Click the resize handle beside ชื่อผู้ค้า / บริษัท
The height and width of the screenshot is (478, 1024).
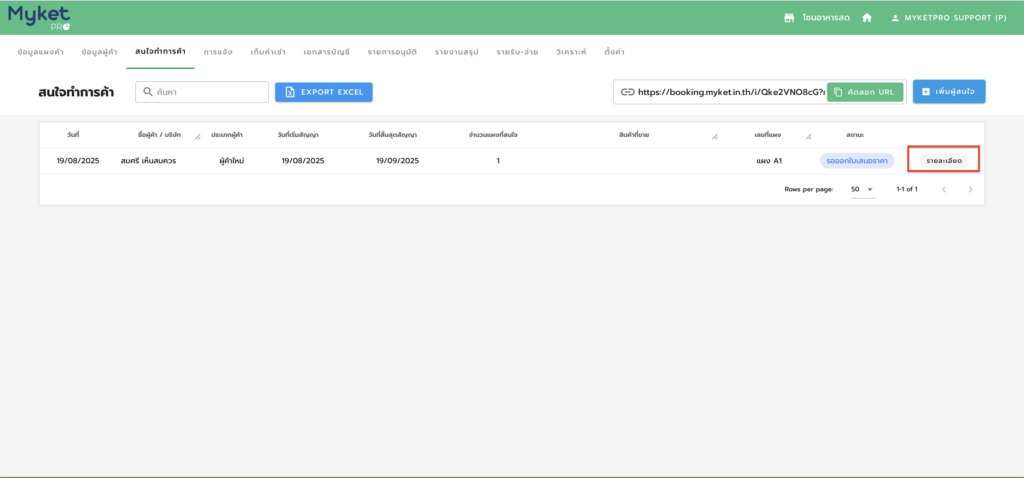point(198,136)
